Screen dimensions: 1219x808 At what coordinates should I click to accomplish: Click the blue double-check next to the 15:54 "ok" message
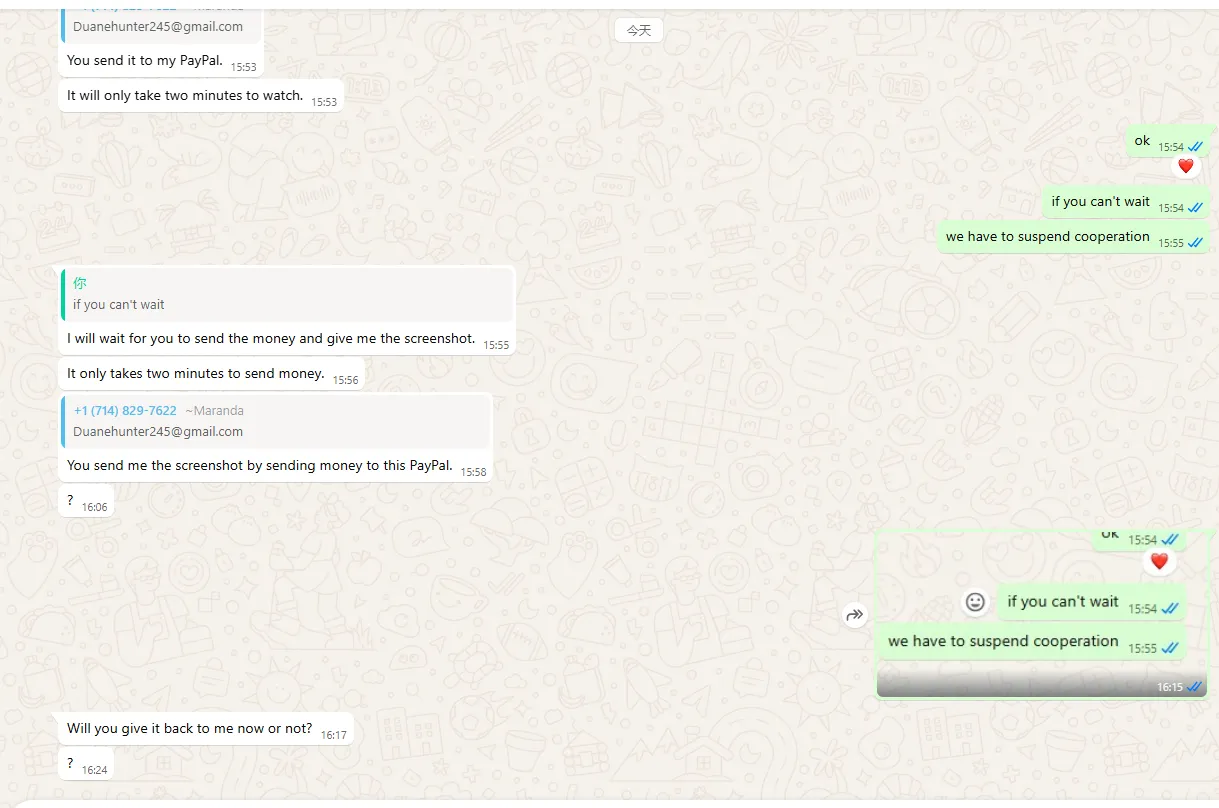[x=1195, y=147]
